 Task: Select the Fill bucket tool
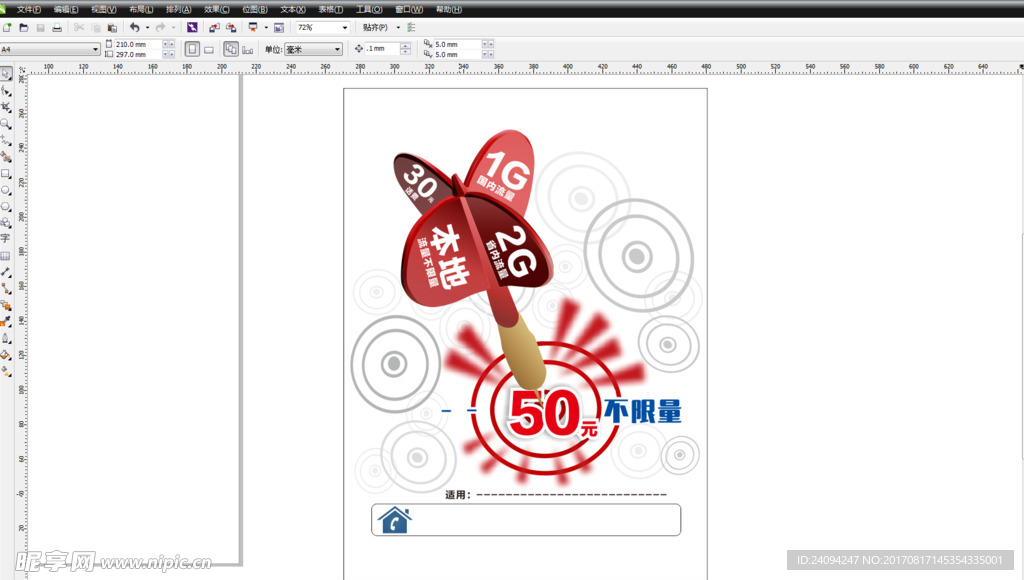tap(6, 355)
